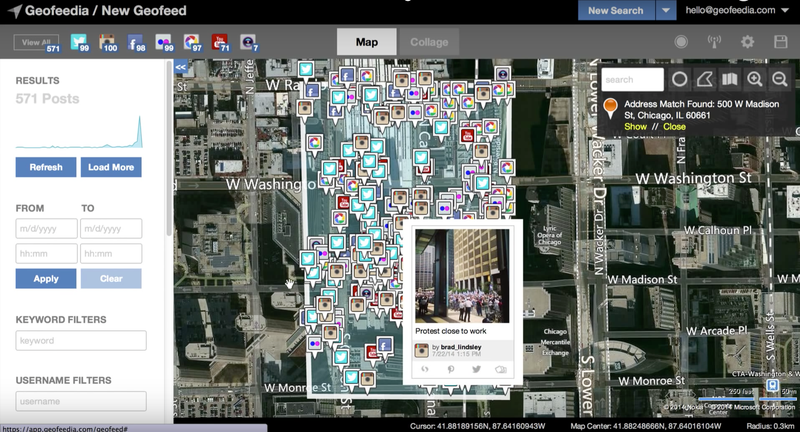The image size is (800, 432).
Task: Click the comments icon in popup
Action: coord(501,369)
